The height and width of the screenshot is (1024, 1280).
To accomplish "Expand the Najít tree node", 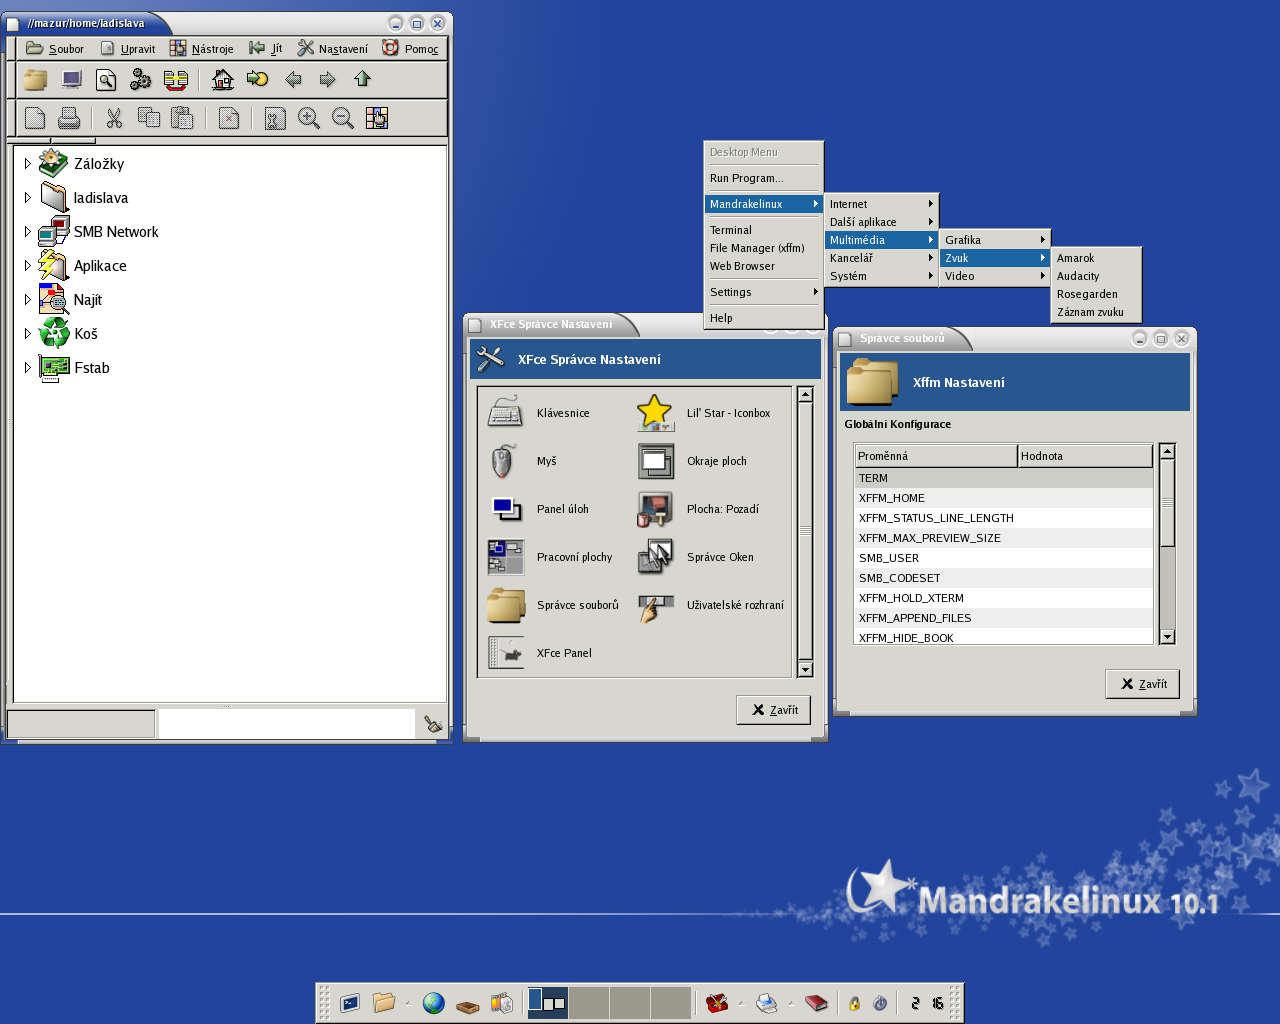I will (x=27, y=300).
